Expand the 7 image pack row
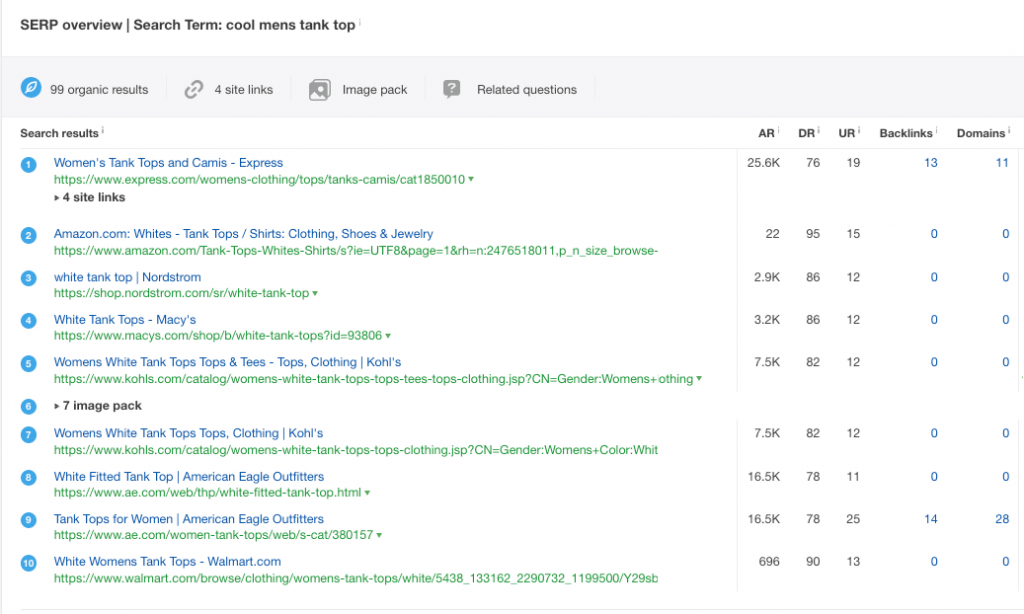This screenshot has height=614, width=1024. click(98, 406)
